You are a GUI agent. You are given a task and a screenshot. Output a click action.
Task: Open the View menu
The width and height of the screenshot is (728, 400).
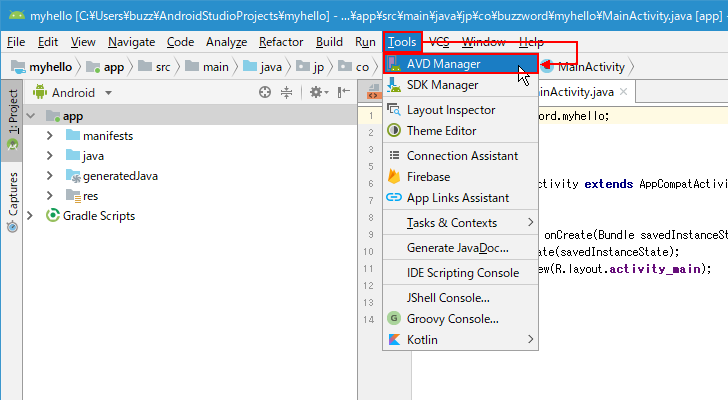click(x=83, y=42)
